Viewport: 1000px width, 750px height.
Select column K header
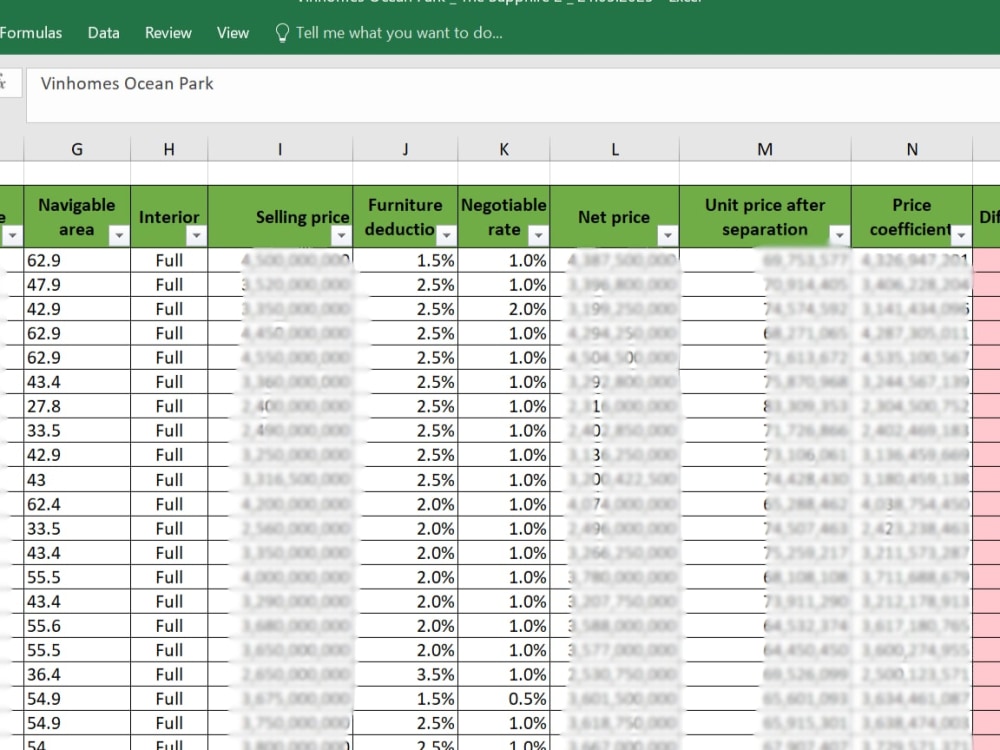[x=504, y=149]
